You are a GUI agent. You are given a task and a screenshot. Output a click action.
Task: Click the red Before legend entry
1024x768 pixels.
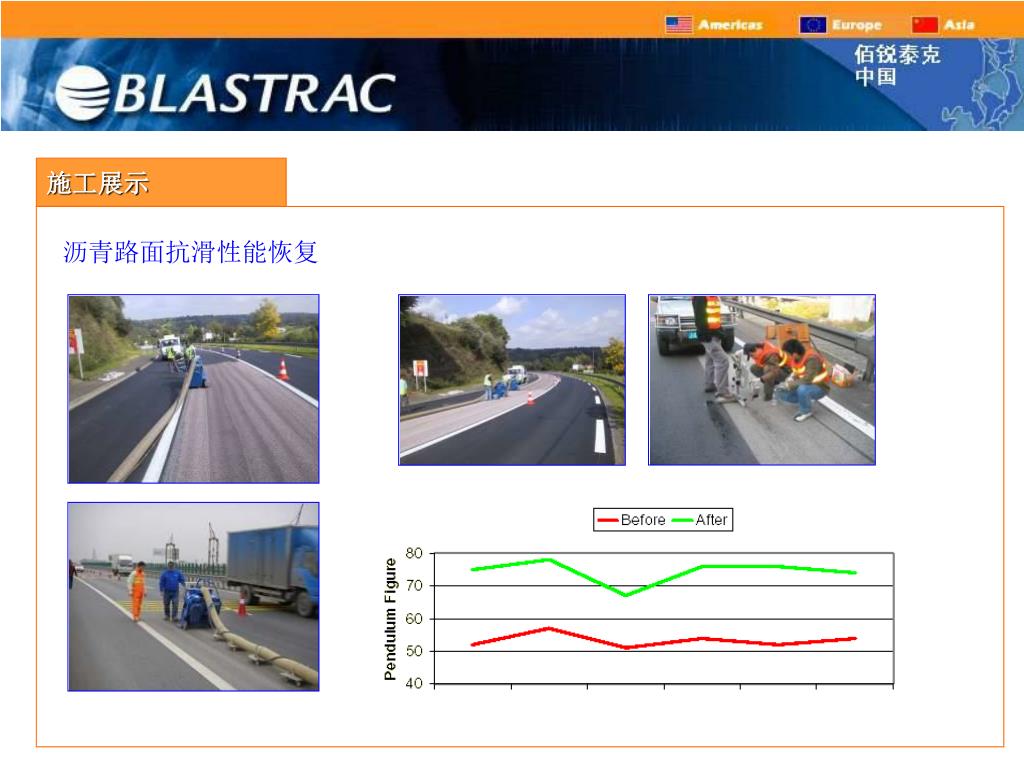tap(631, 520)
